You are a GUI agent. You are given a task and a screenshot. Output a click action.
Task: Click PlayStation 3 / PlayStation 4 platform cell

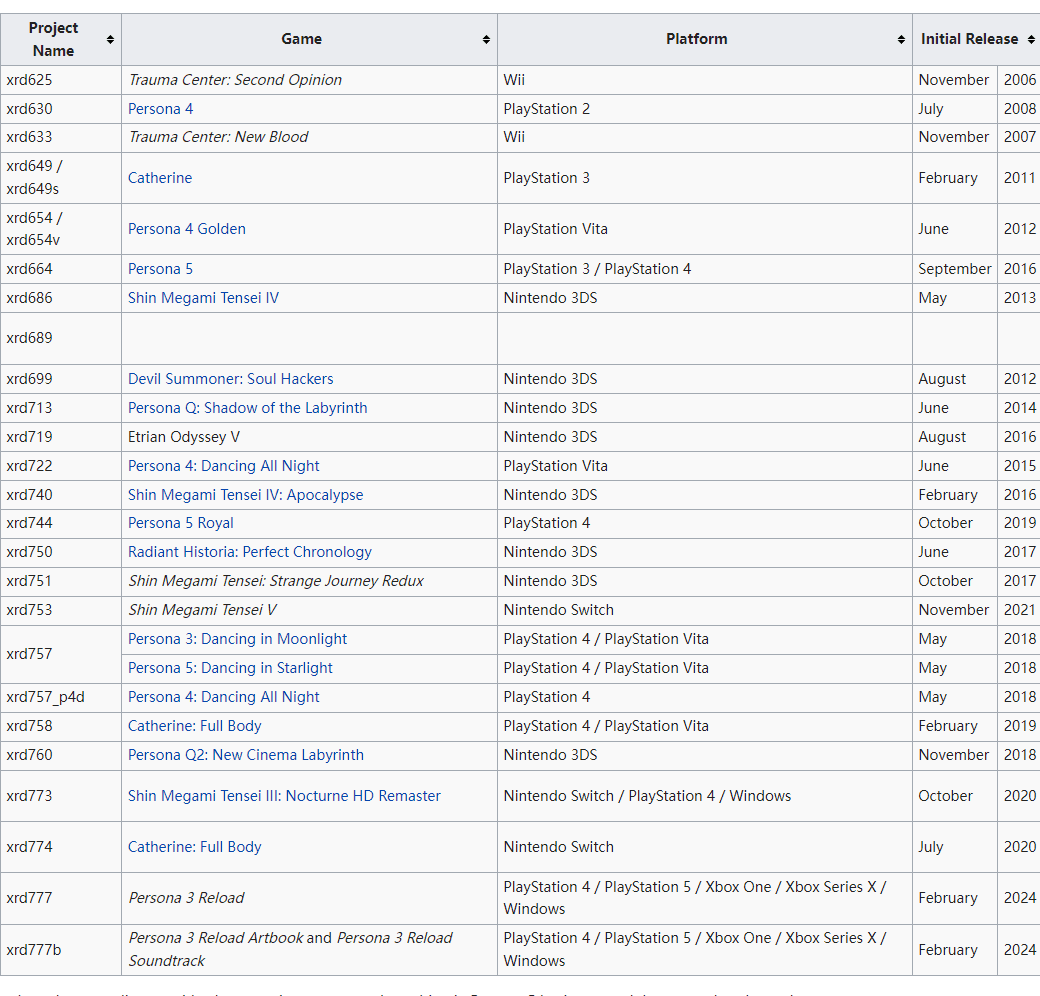pos(704,269)
